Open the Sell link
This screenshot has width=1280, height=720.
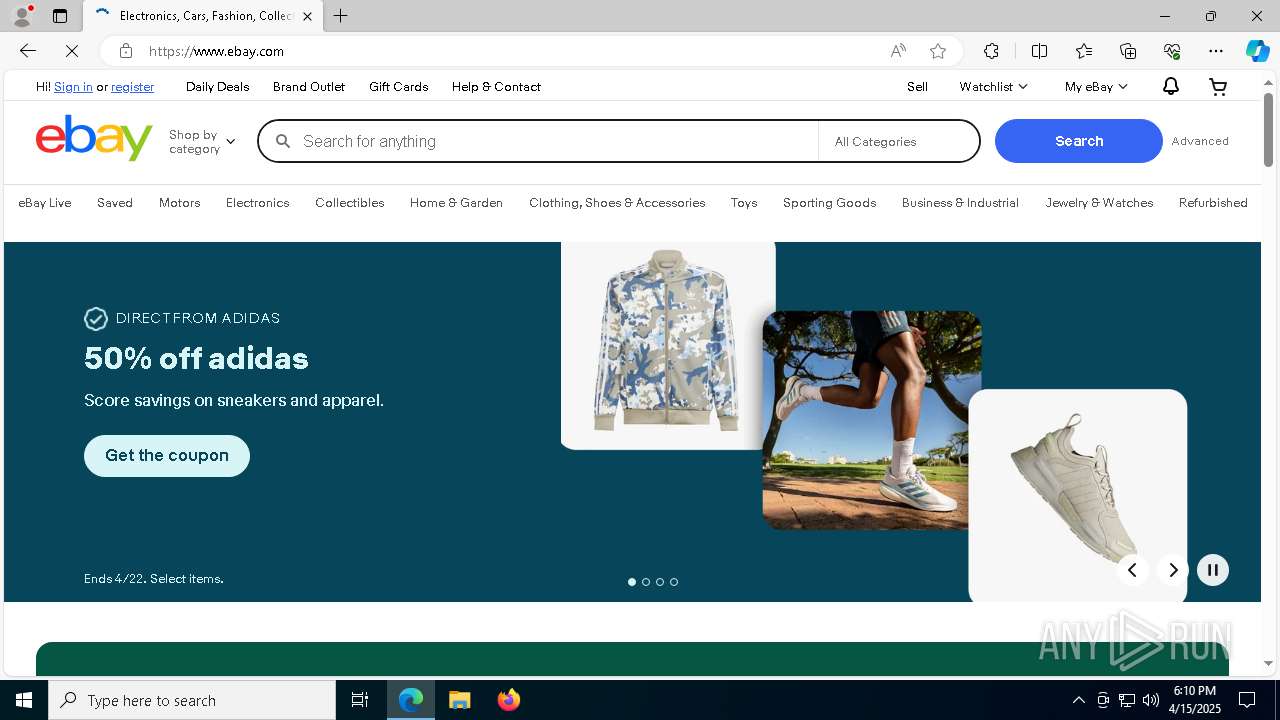(917, 87)
